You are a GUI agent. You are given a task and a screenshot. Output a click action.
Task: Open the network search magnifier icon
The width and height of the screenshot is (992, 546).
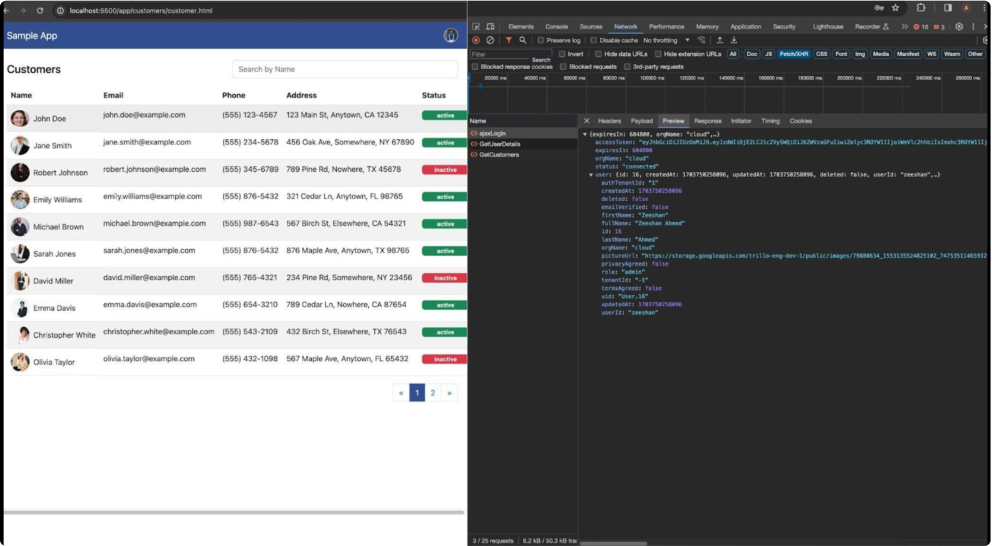click(x=523, y=40)
